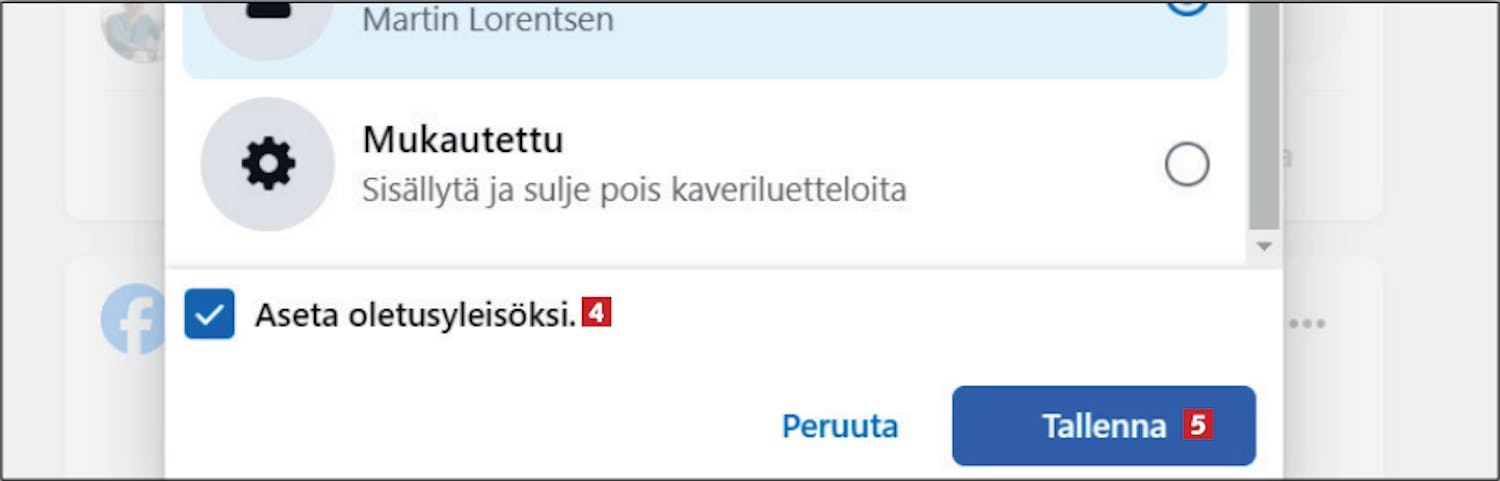Click the dark icon left of Martin Lorentsen

268,12
